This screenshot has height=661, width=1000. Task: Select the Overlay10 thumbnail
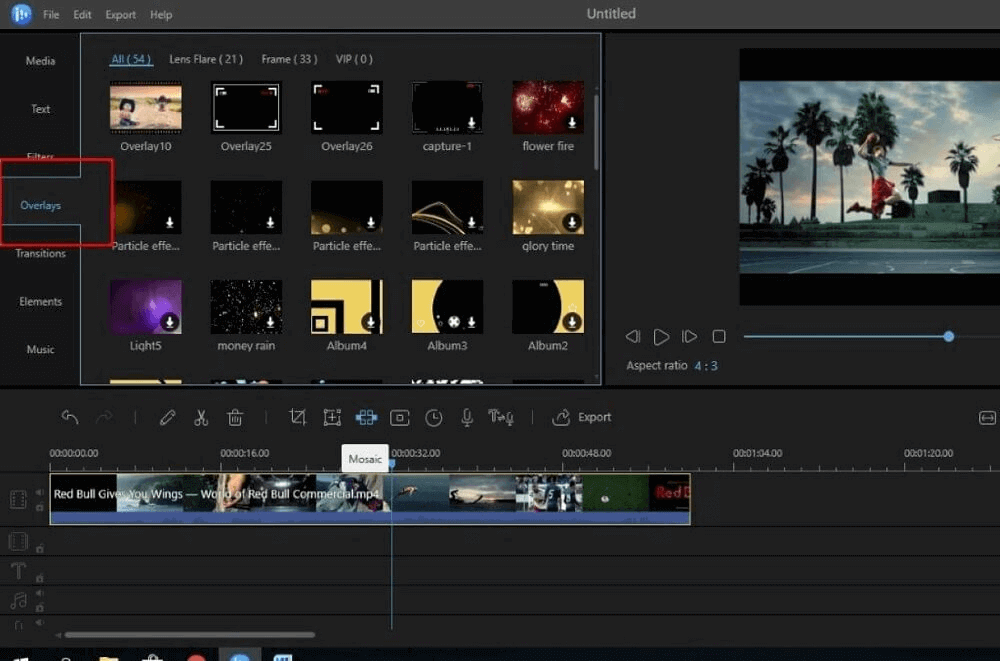tap(146, 107)
